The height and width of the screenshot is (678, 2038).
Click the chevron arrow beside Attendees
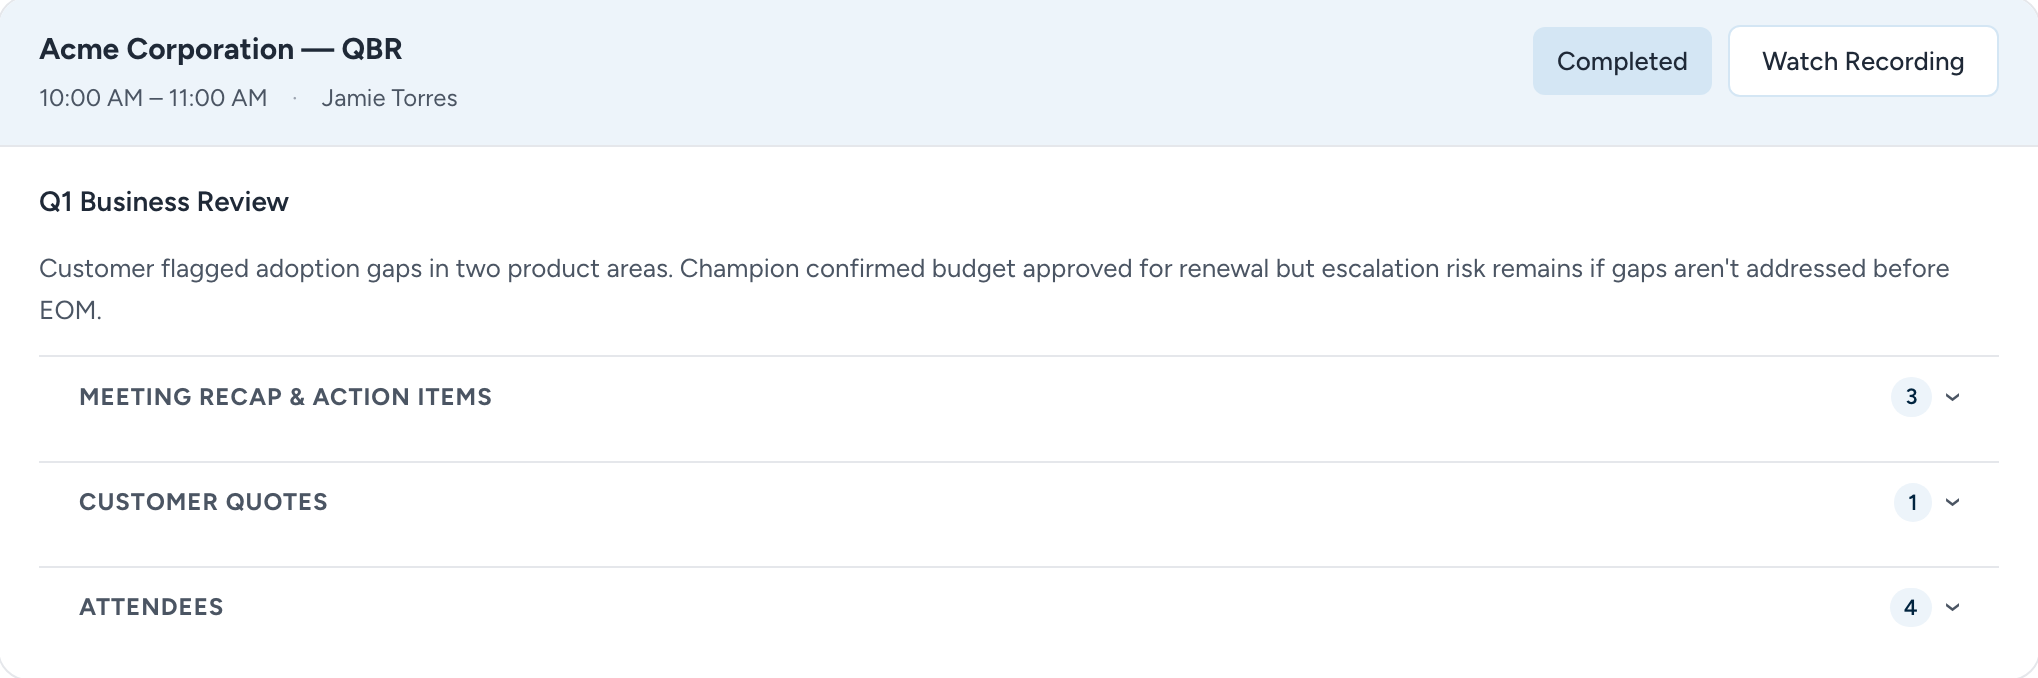(1952, 607)
